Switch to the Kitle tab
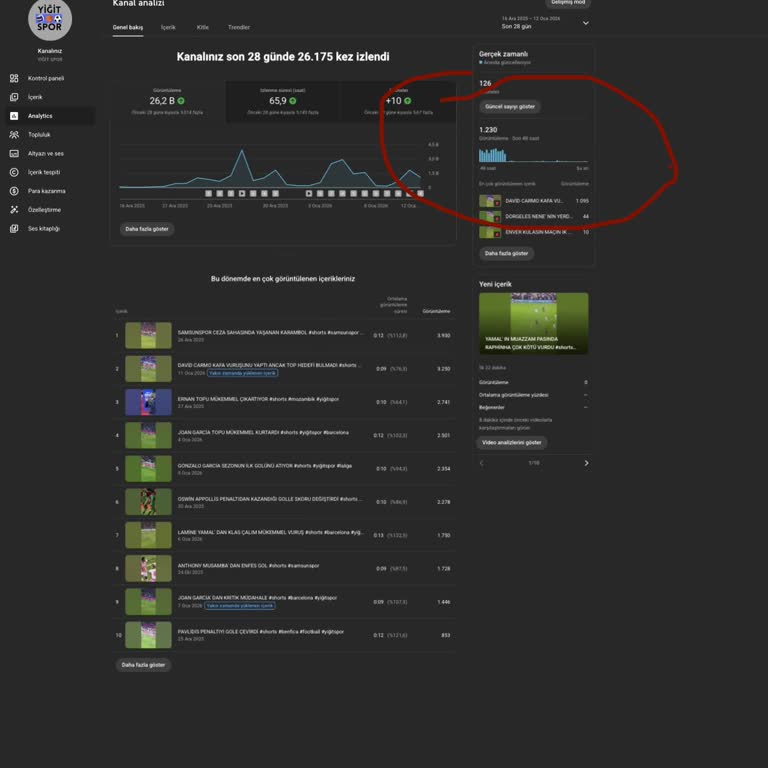The height and width of the screenshot is (768, 768). point(202,27)
